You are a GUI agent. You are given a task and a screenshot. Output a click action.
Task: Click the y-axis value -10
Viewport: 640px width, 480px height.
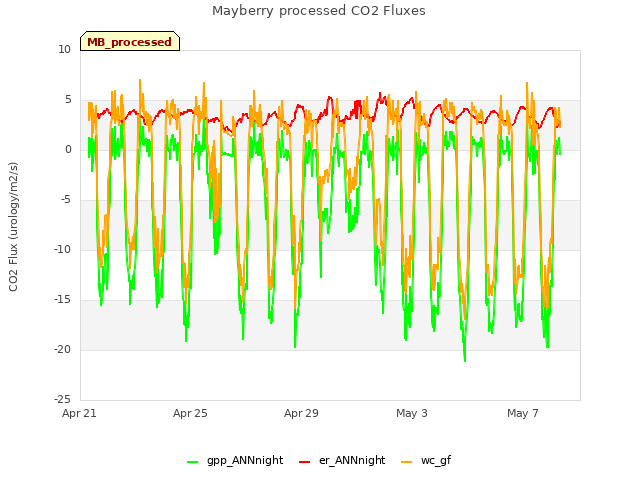pyautogui.click(x=62, y=249)
